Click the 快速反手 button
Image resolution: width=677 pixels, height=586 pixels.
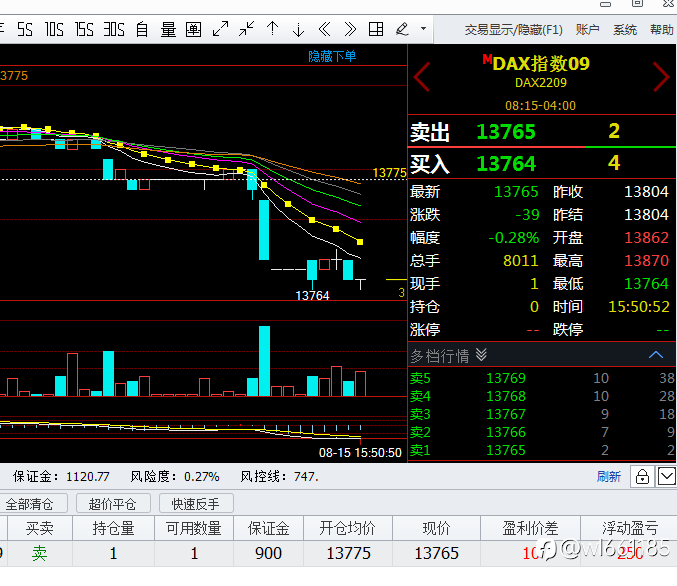coord(196,504)
